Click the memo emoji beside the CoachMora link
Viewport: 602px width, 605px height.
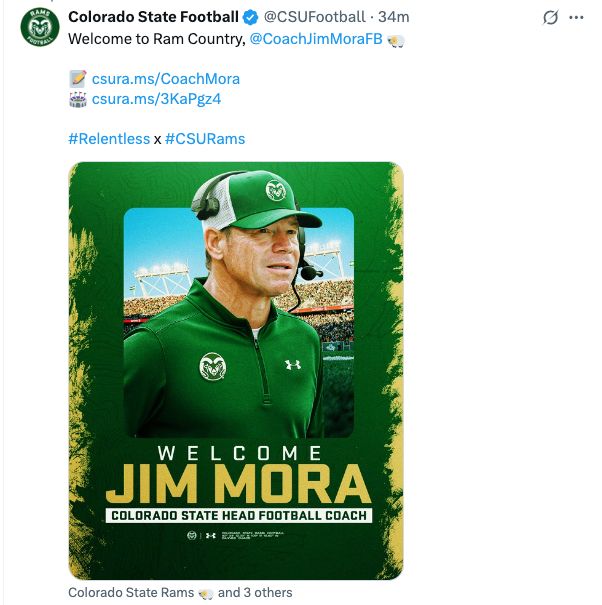[78, 78]
